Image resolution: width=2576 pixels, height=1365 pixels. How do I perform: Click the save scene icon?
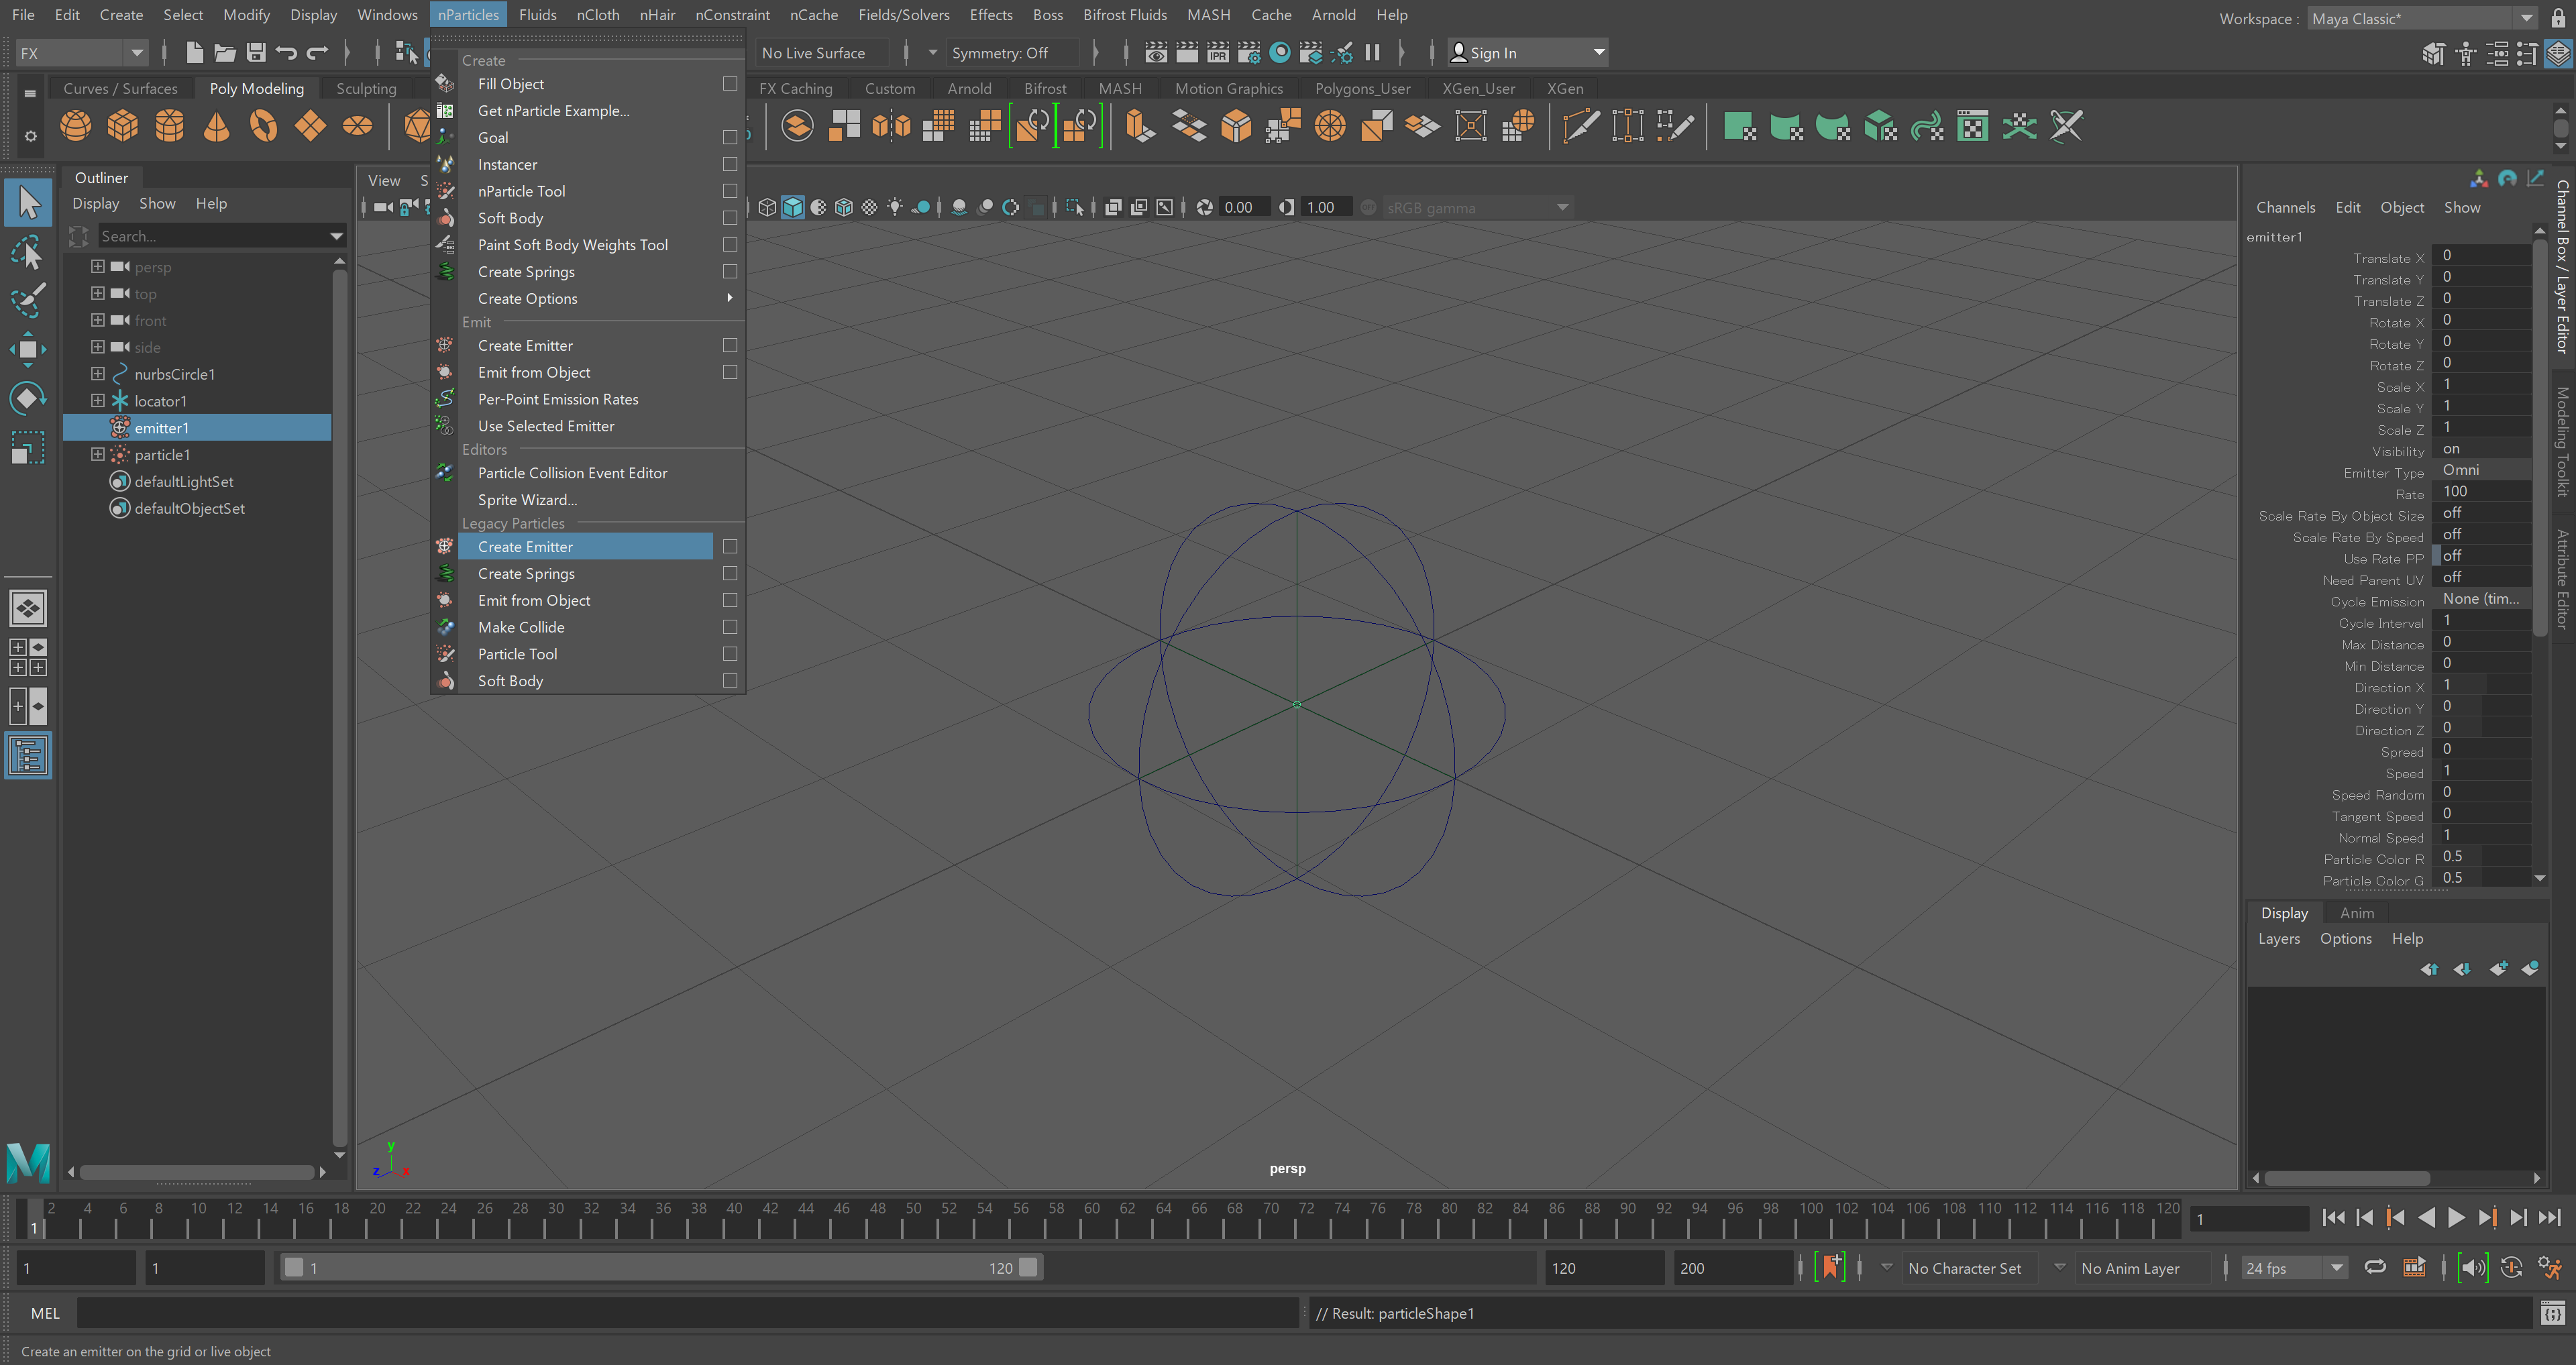[256, 53]
